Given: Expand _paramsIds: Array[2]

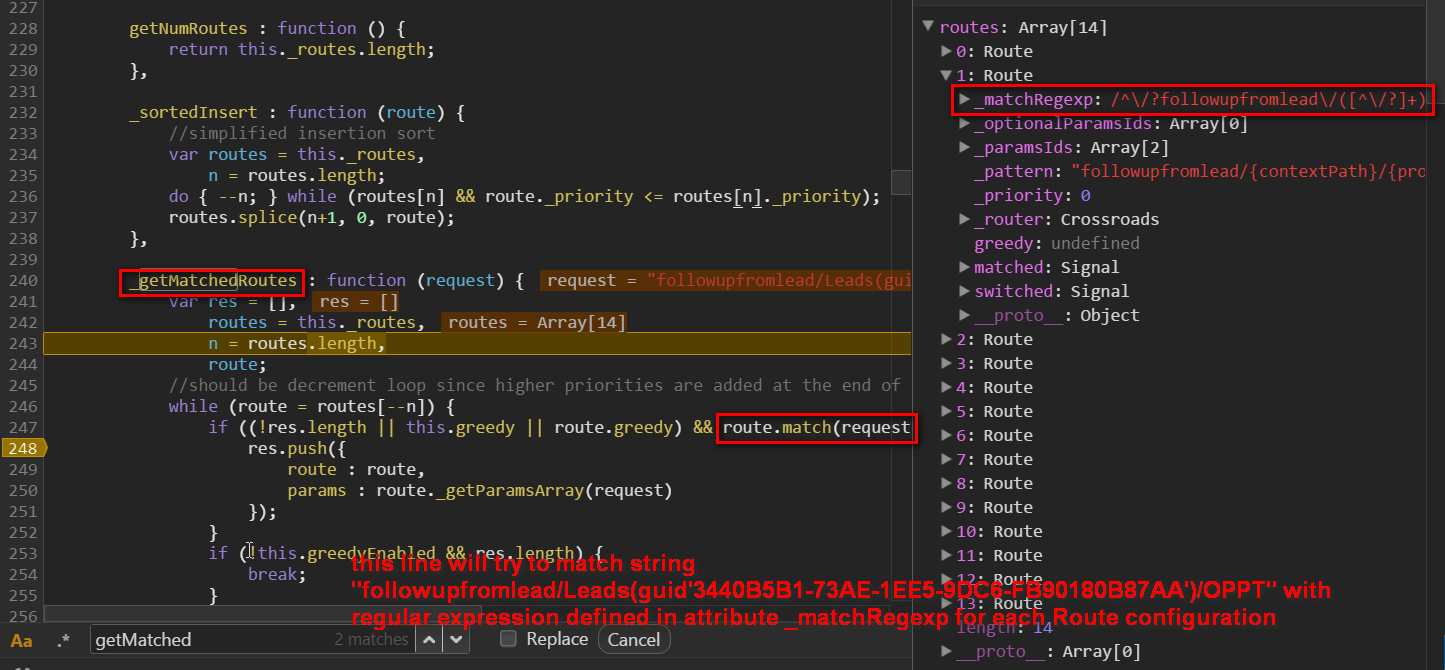Looking at the screenshot, I should point(965,148).
